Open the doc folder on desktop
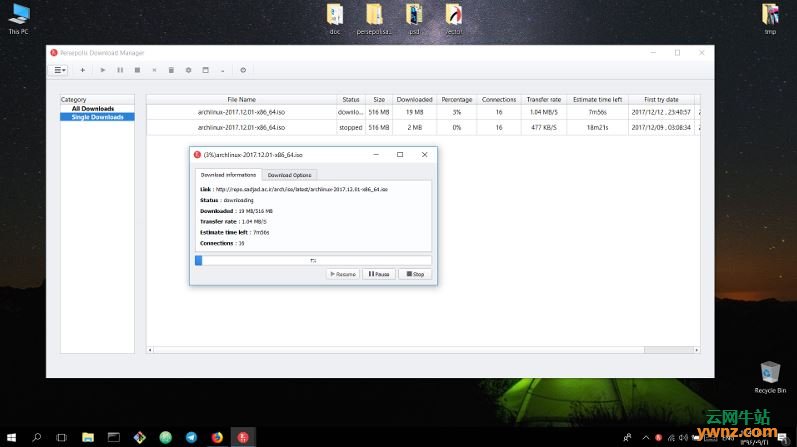 click(x=334, y=19)
